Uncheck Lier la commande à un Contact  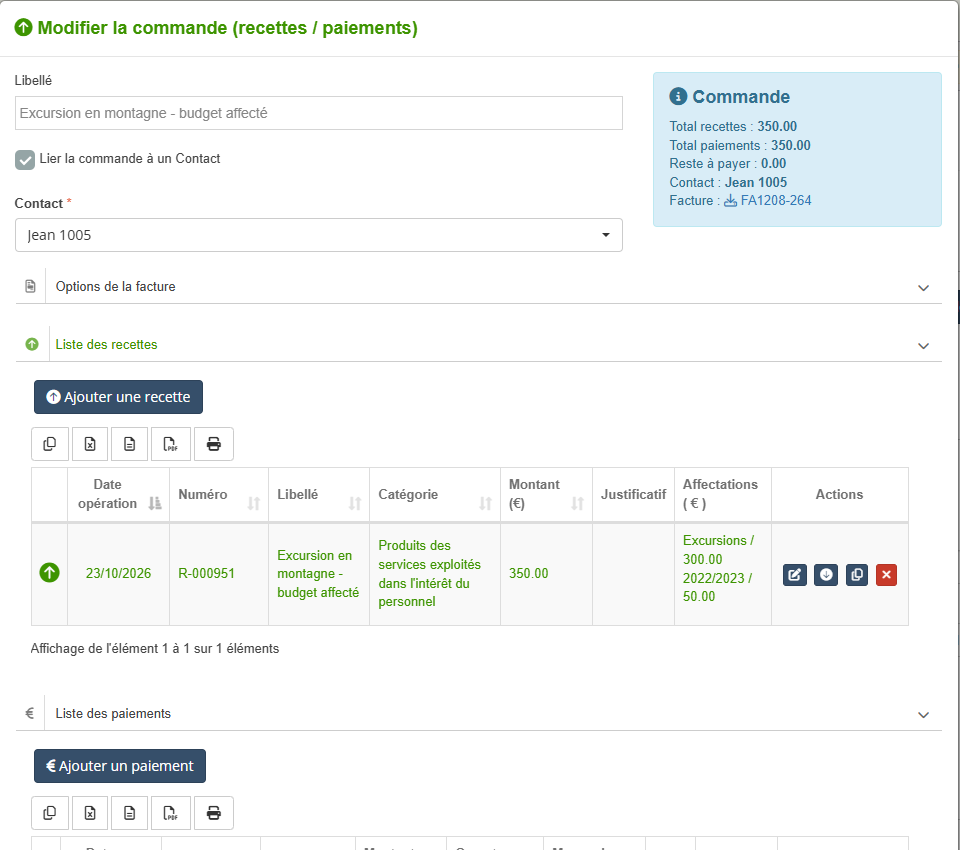pos(25,160)
